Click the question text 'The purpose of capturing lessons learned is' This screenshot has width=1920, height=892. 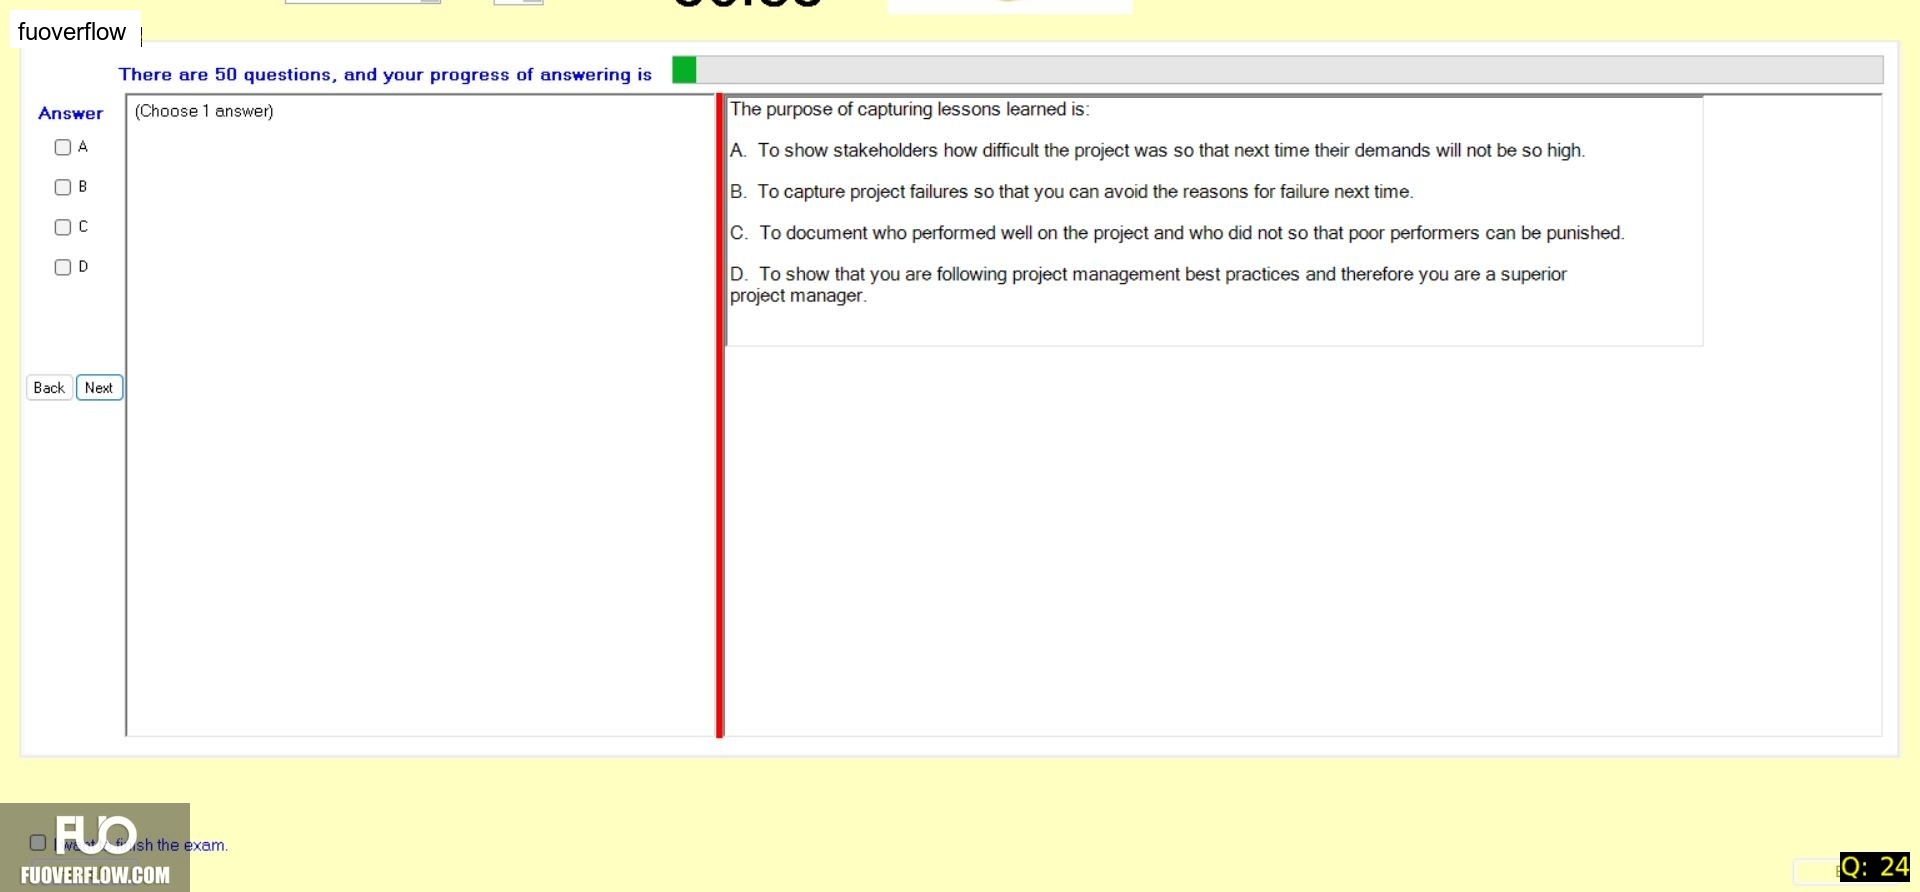[x=909, y=110]
